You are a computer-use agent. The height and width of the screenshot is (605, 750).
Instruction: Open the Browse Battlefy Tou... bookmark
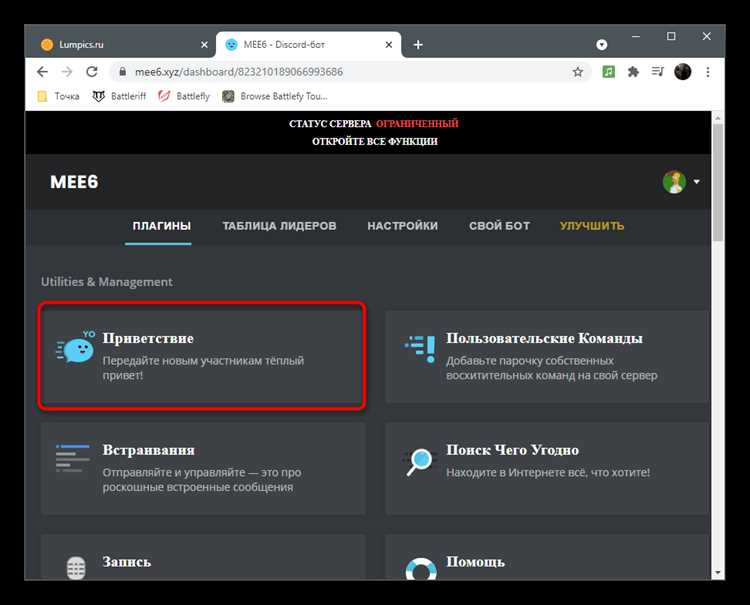pos(275,96)
